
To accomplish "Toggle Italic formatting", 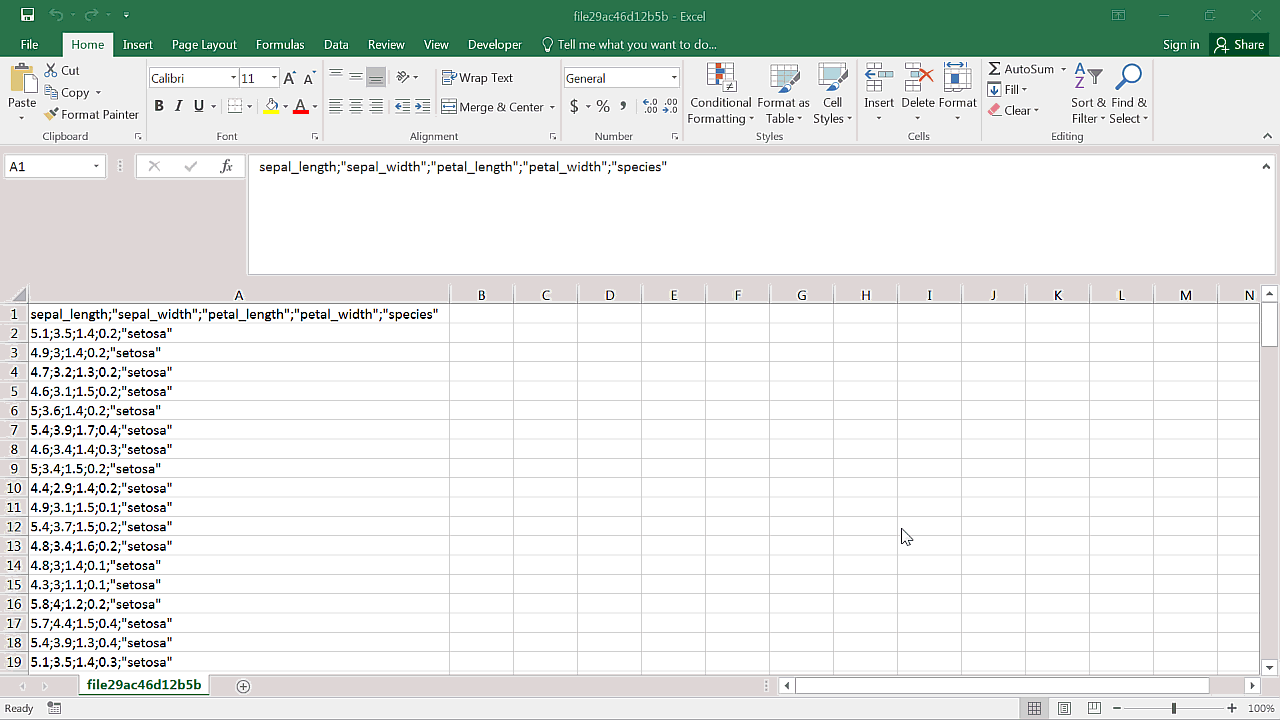I will tap(179, 106).
